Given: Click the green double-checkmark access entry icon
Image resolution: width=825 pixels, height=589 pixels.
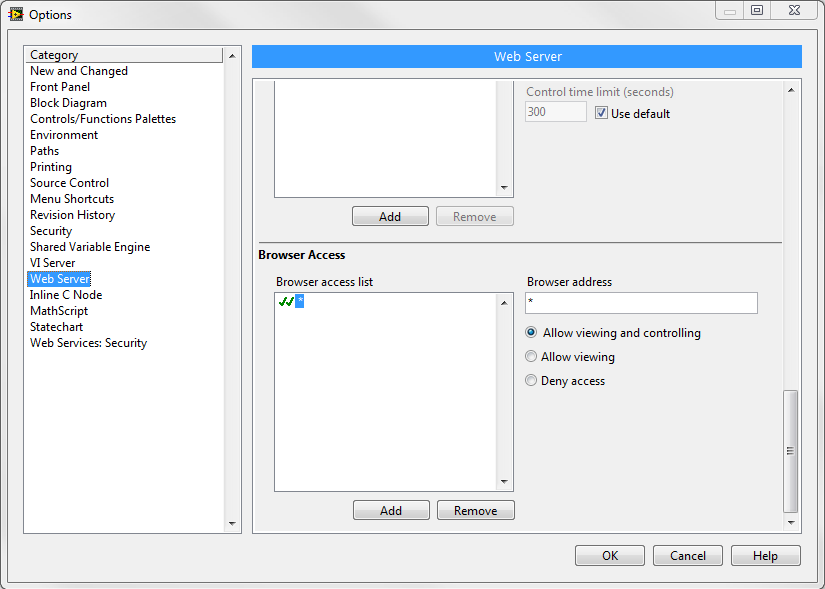Looking at the screenshot, I should tap(285, 301).
